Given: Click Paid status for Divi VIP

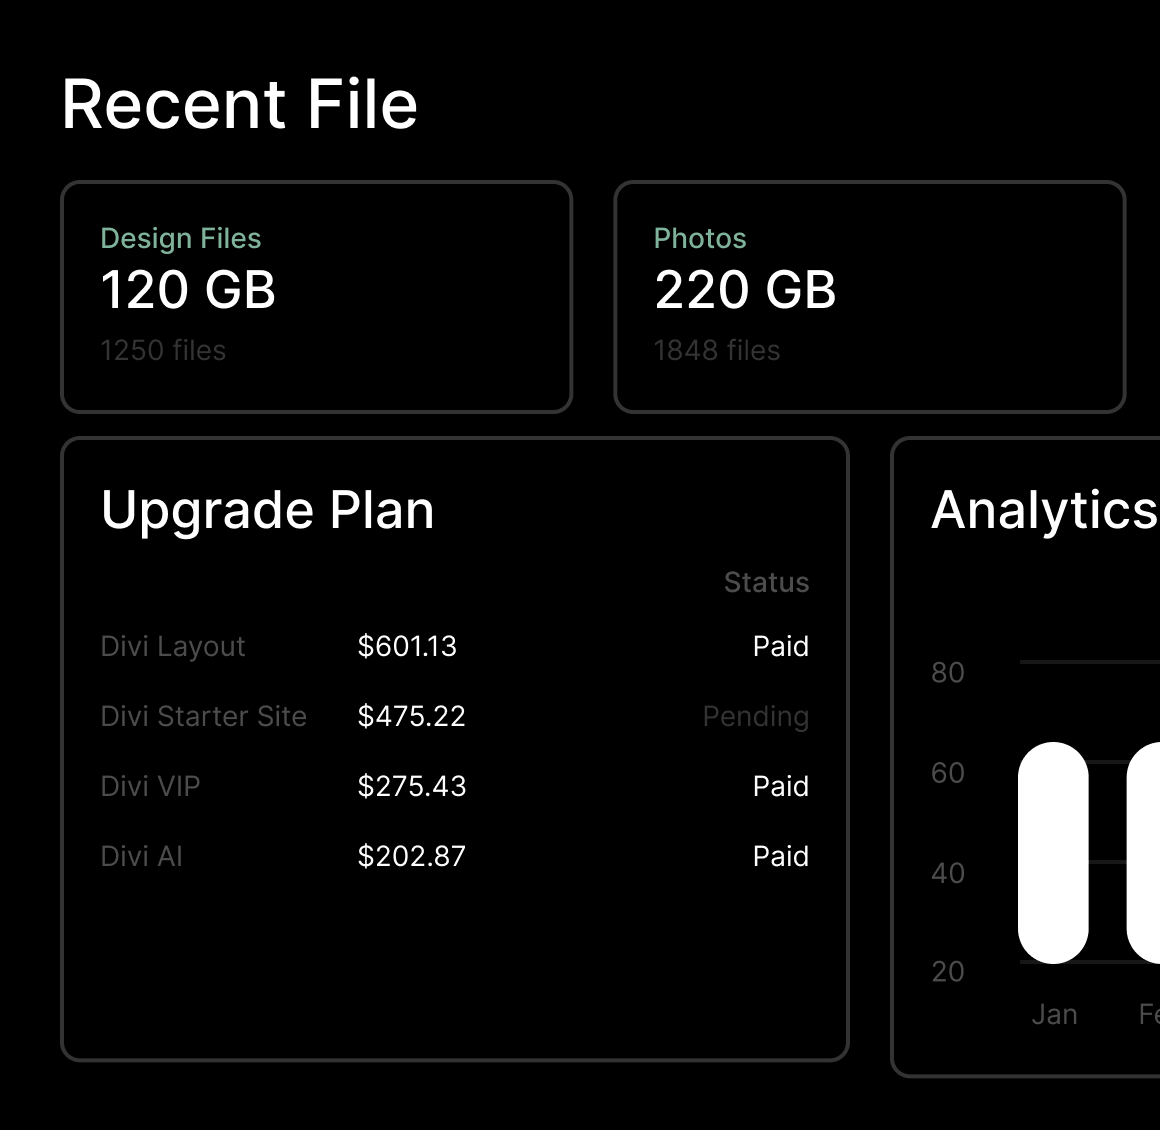Looking at the screenshot, I should pos(780,787).
